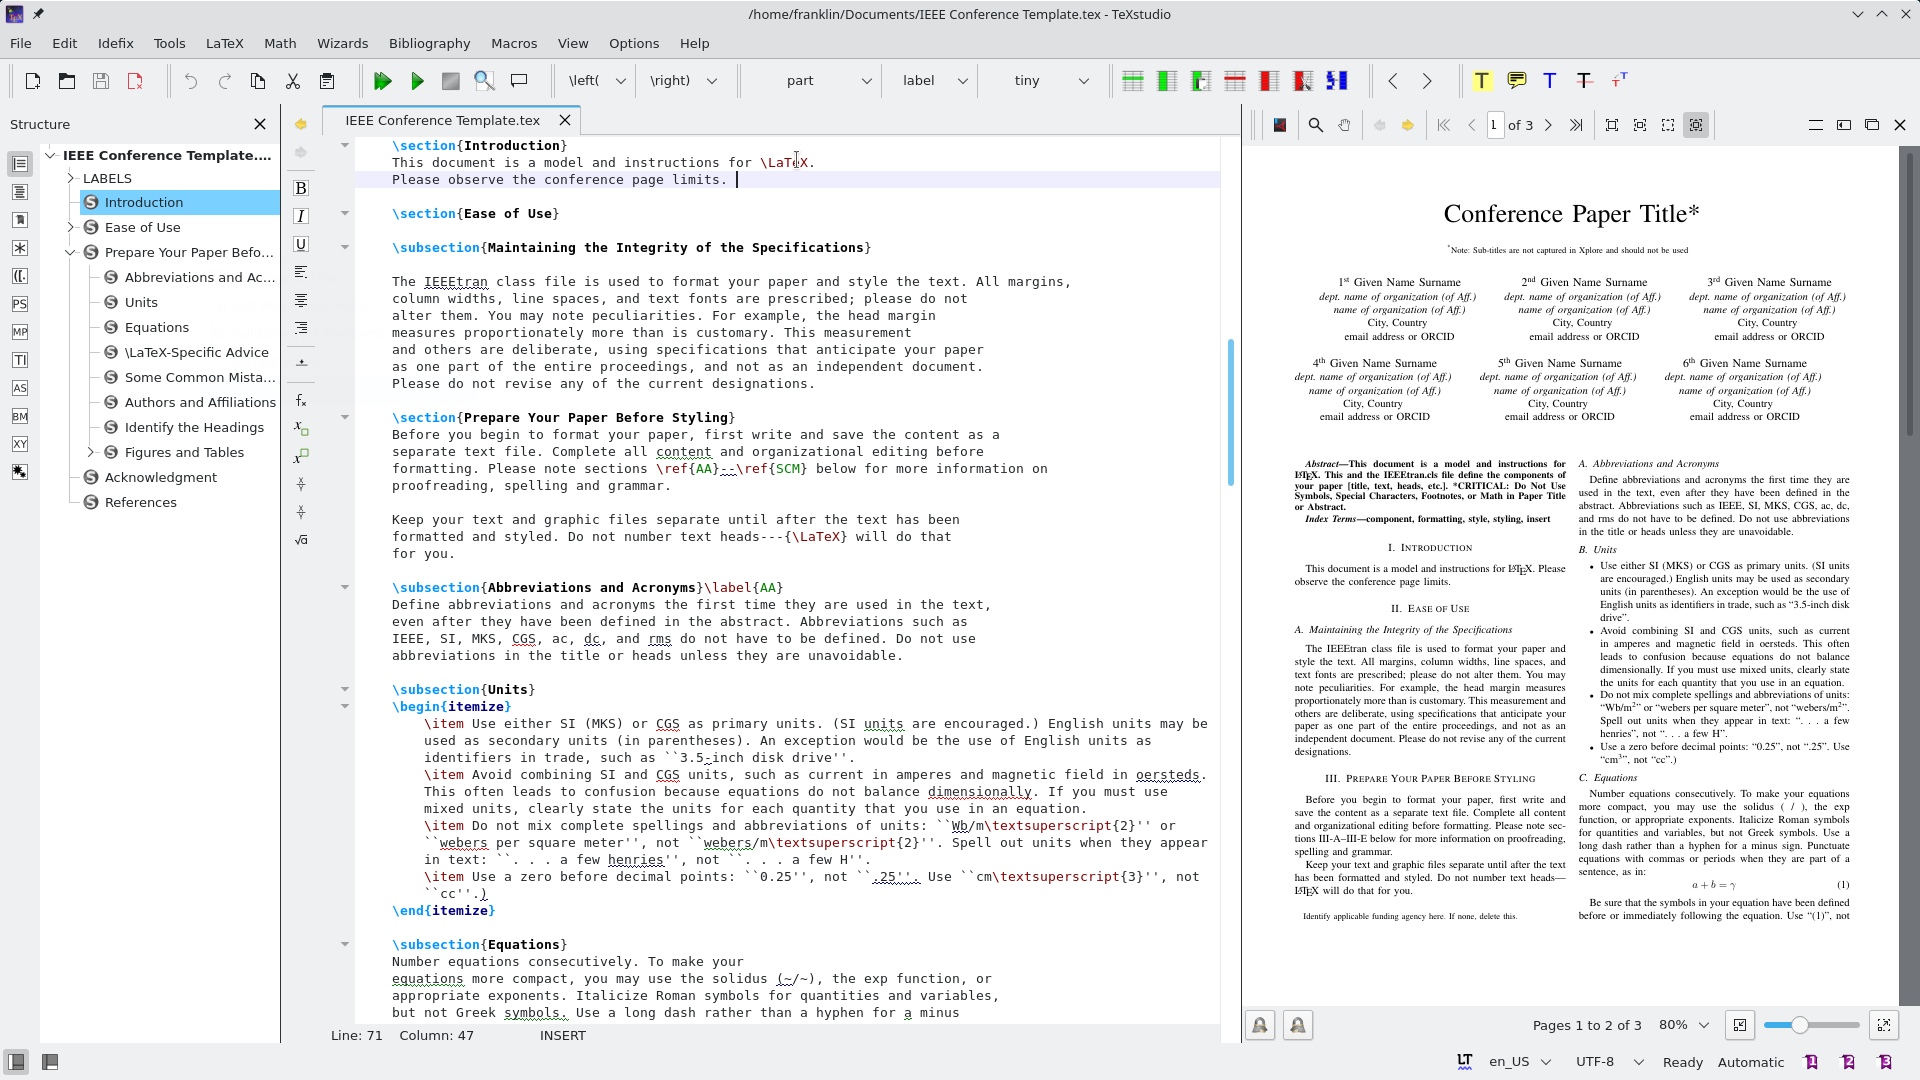Select the hand scroll tool in PDF viewer
The height and width of the screenshot is (1080, 1920).
[x=1344, y=125]
